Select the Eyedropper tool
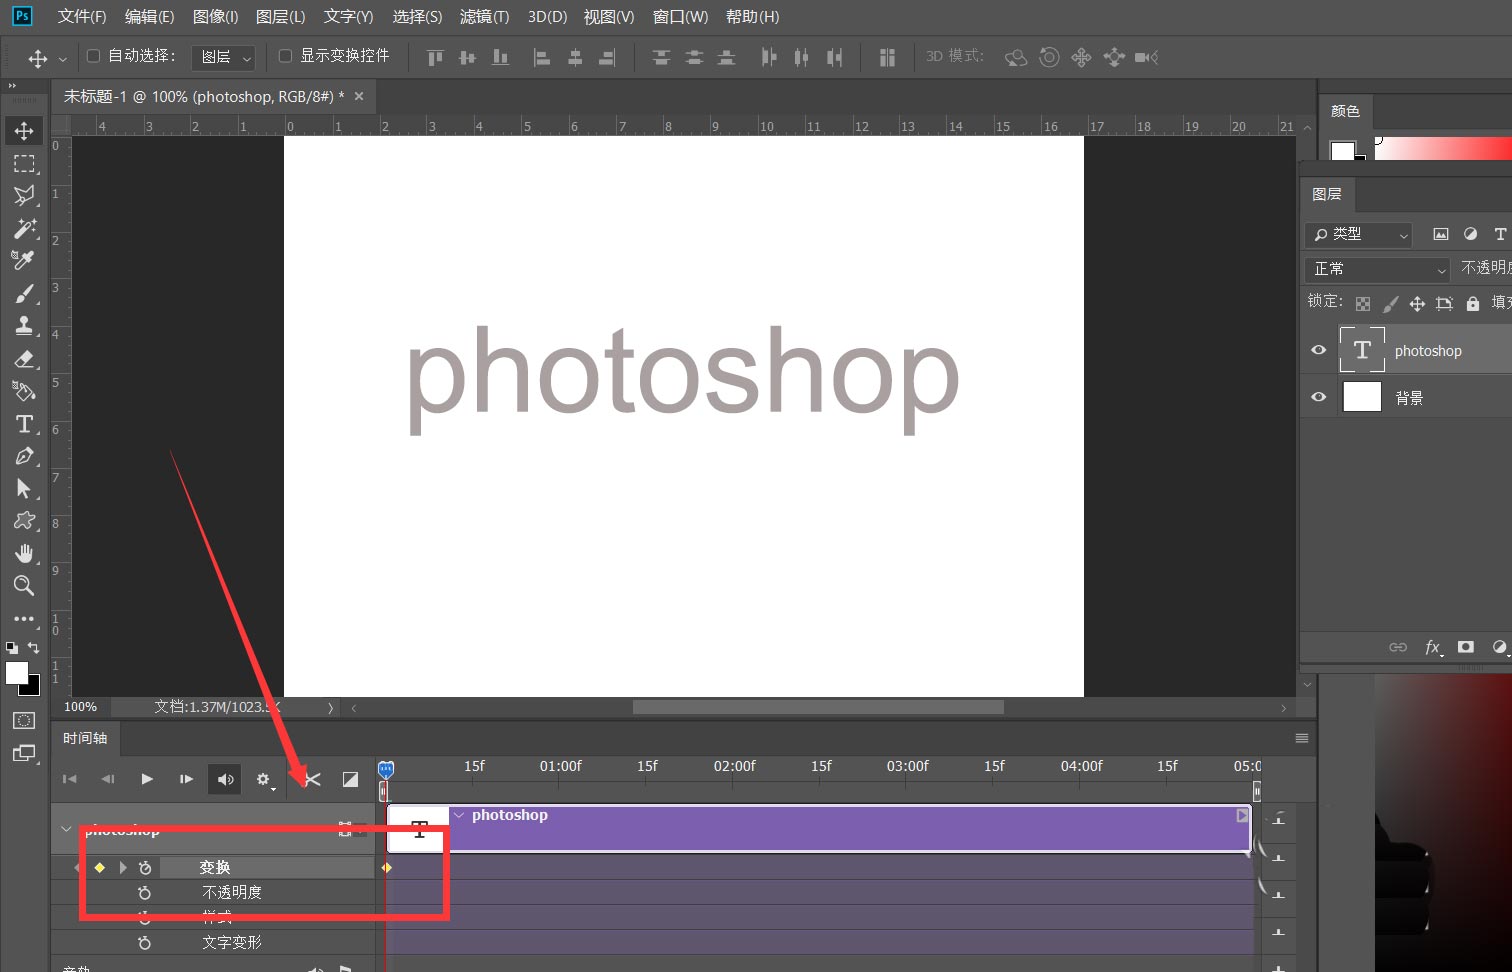The image size is (1512, 972). tap(24, 261)
